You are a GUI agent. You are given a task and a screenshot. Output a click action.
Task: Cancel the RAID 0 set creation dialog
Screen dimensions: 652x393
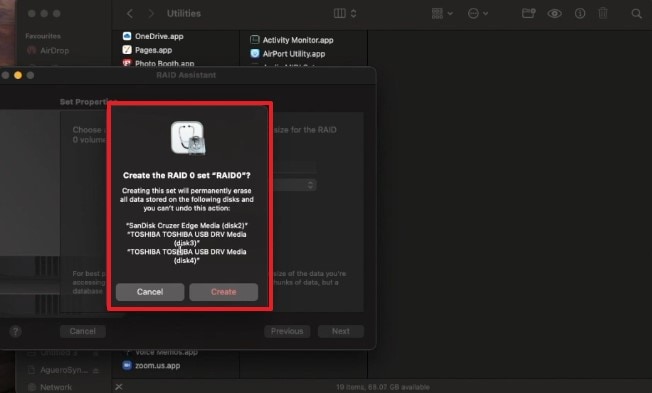150,292
